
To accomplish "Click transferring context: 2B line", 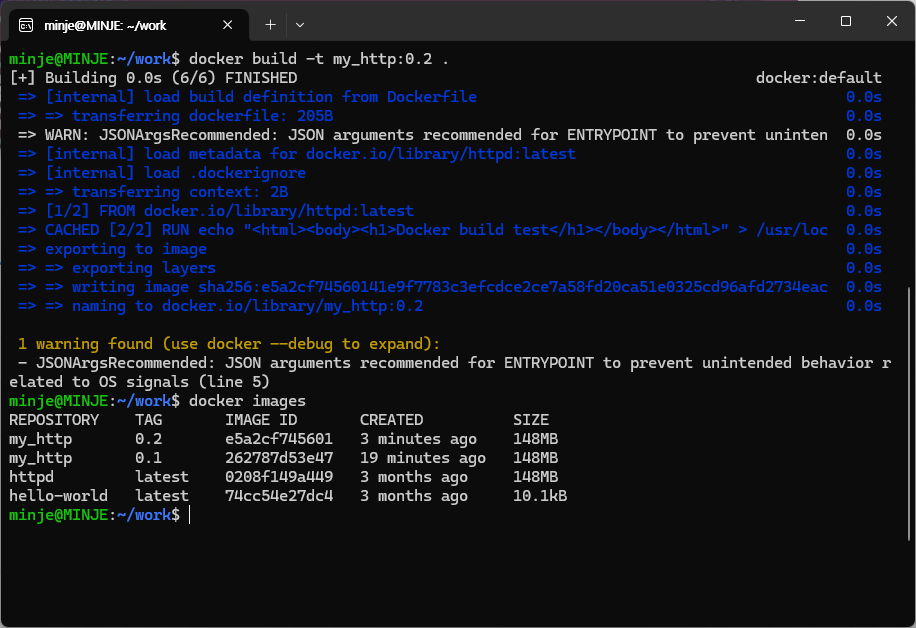I will [153, 192].
